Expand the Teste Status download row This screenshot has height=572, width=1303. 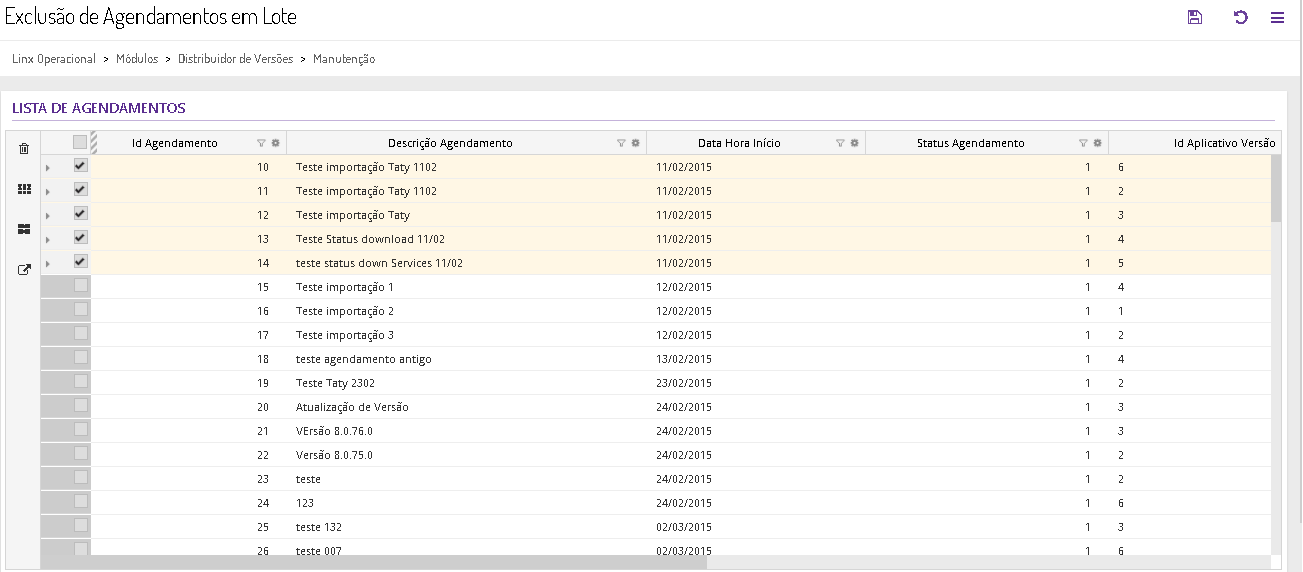point(47,239)
